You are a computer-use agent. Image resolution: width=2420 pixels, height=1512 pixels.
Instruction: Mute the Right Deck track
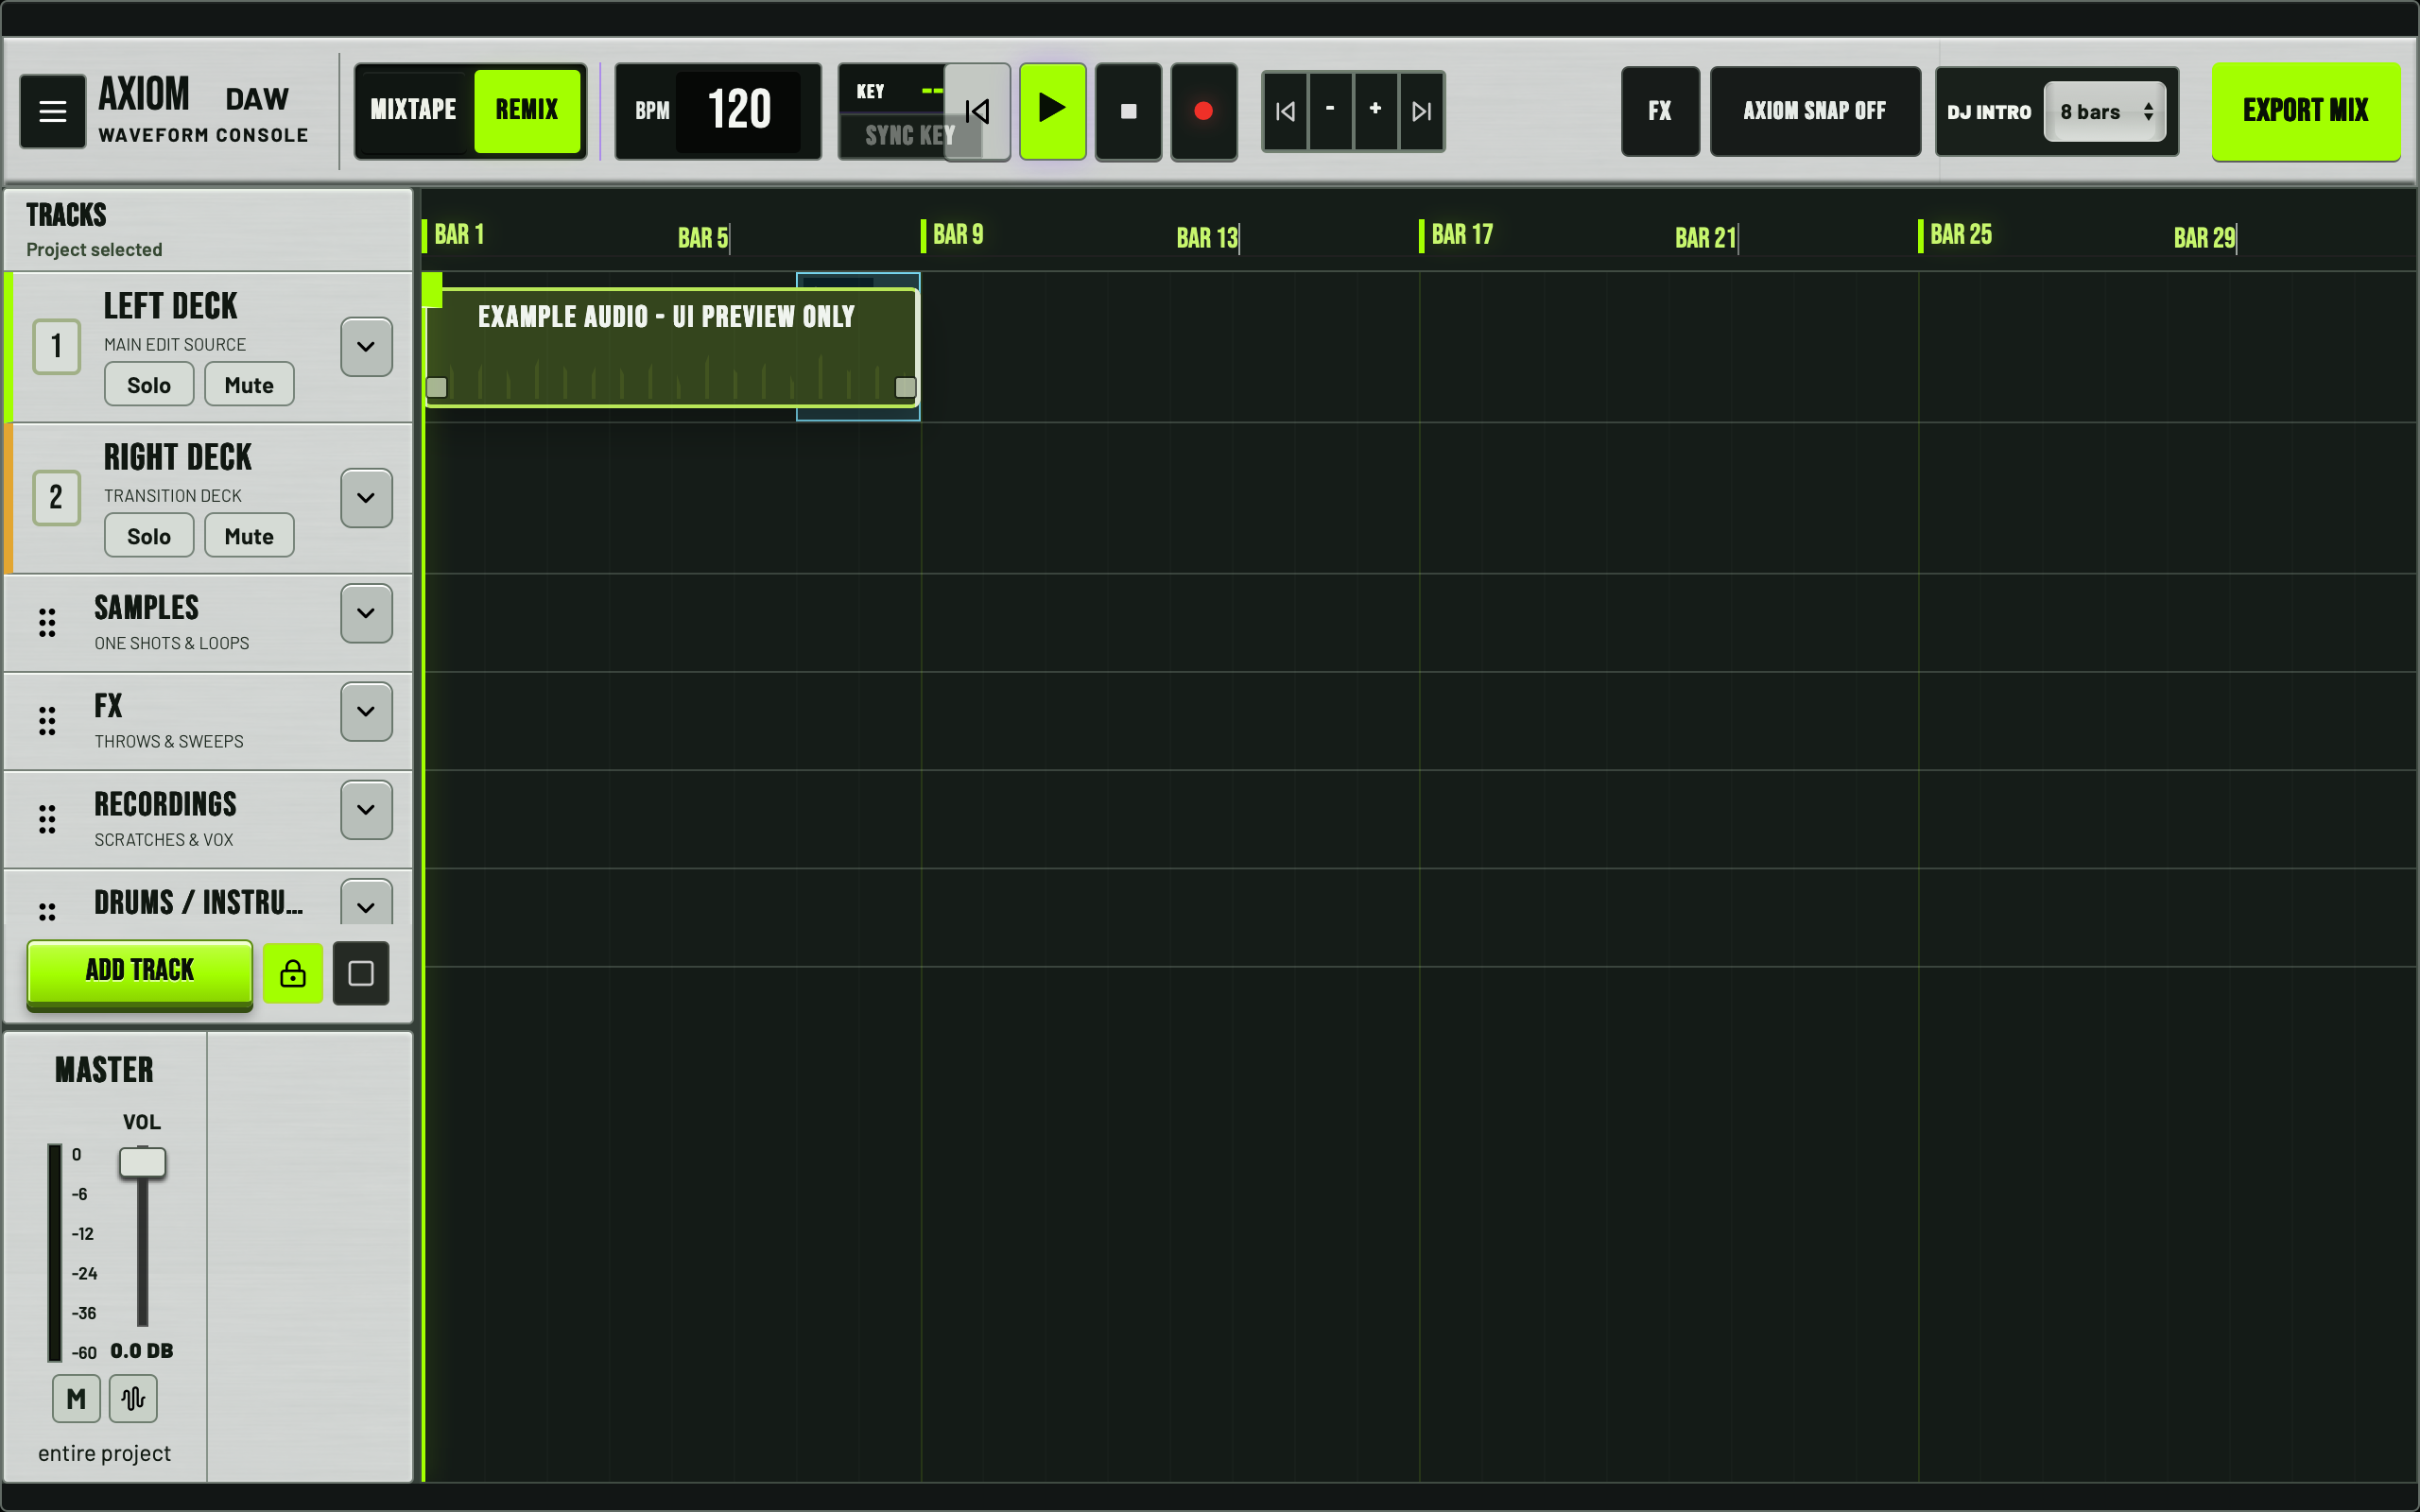[249, 536]
